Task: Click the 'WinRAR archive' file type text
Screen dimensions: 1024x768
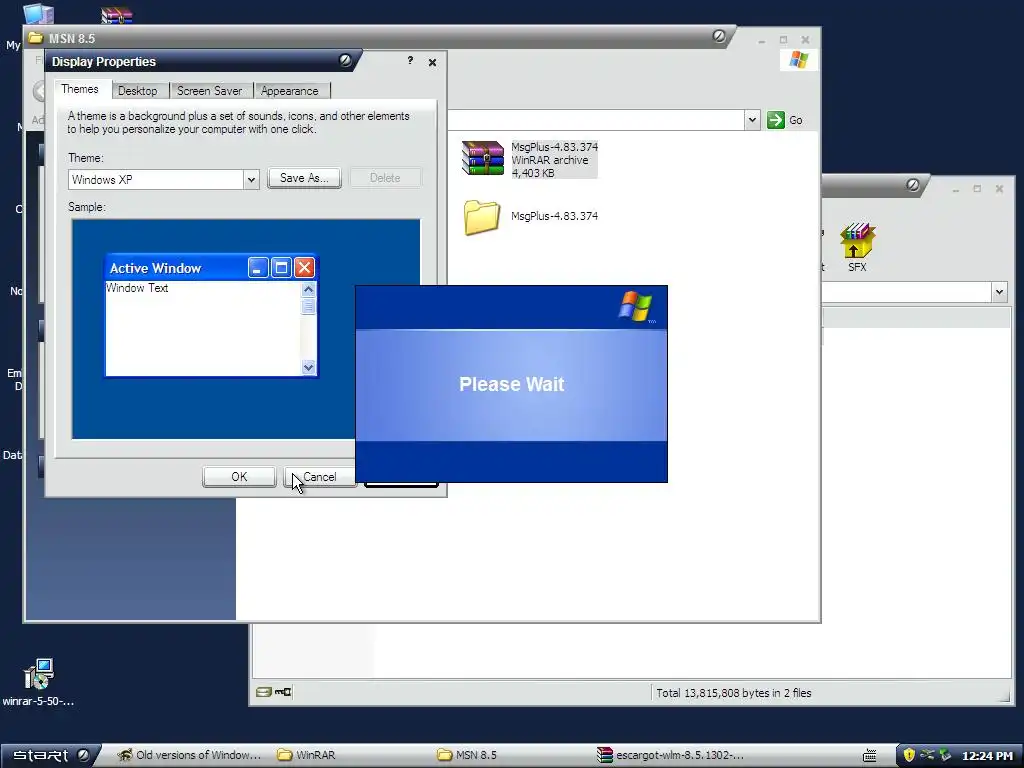Action: tap(550, 160)
